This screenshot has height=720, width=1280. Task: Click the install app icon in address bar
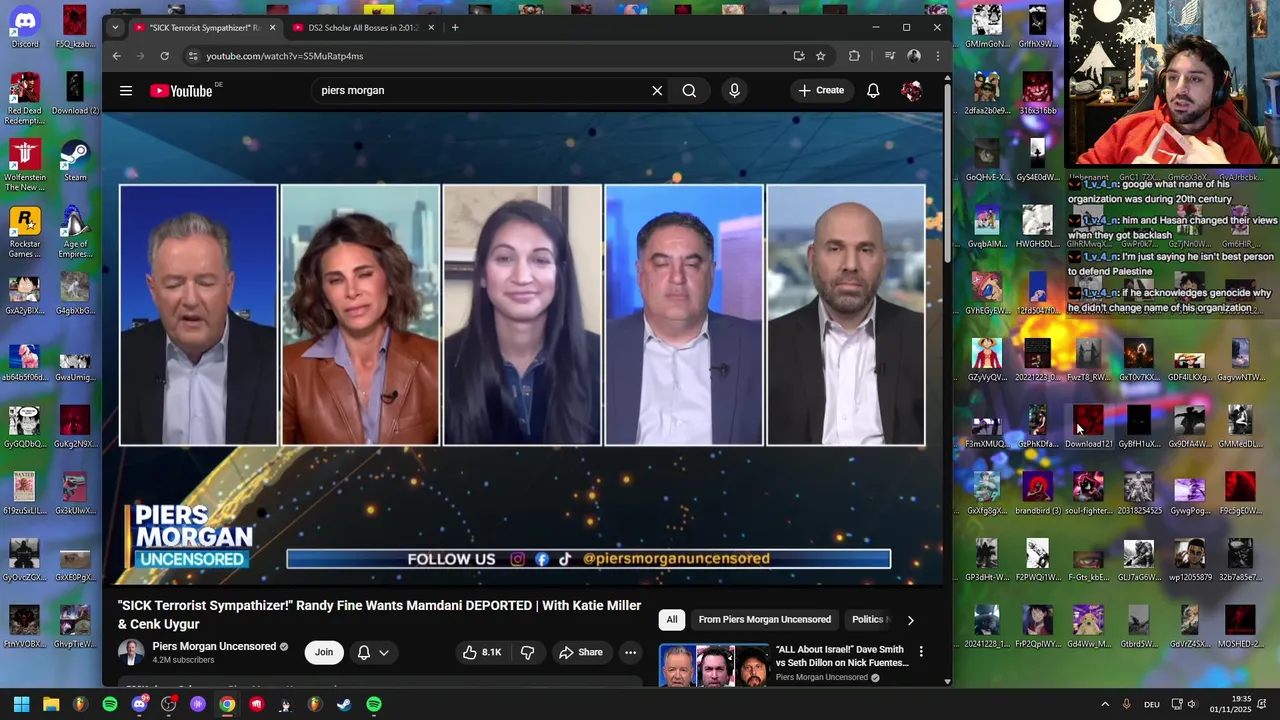(x=798, y=56)
